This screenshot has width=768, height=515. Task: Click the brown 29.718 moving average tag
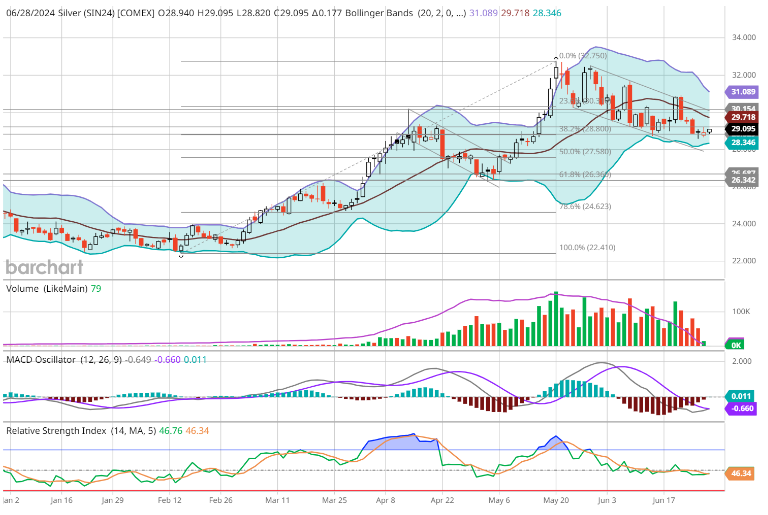click(x=742, y=117)
